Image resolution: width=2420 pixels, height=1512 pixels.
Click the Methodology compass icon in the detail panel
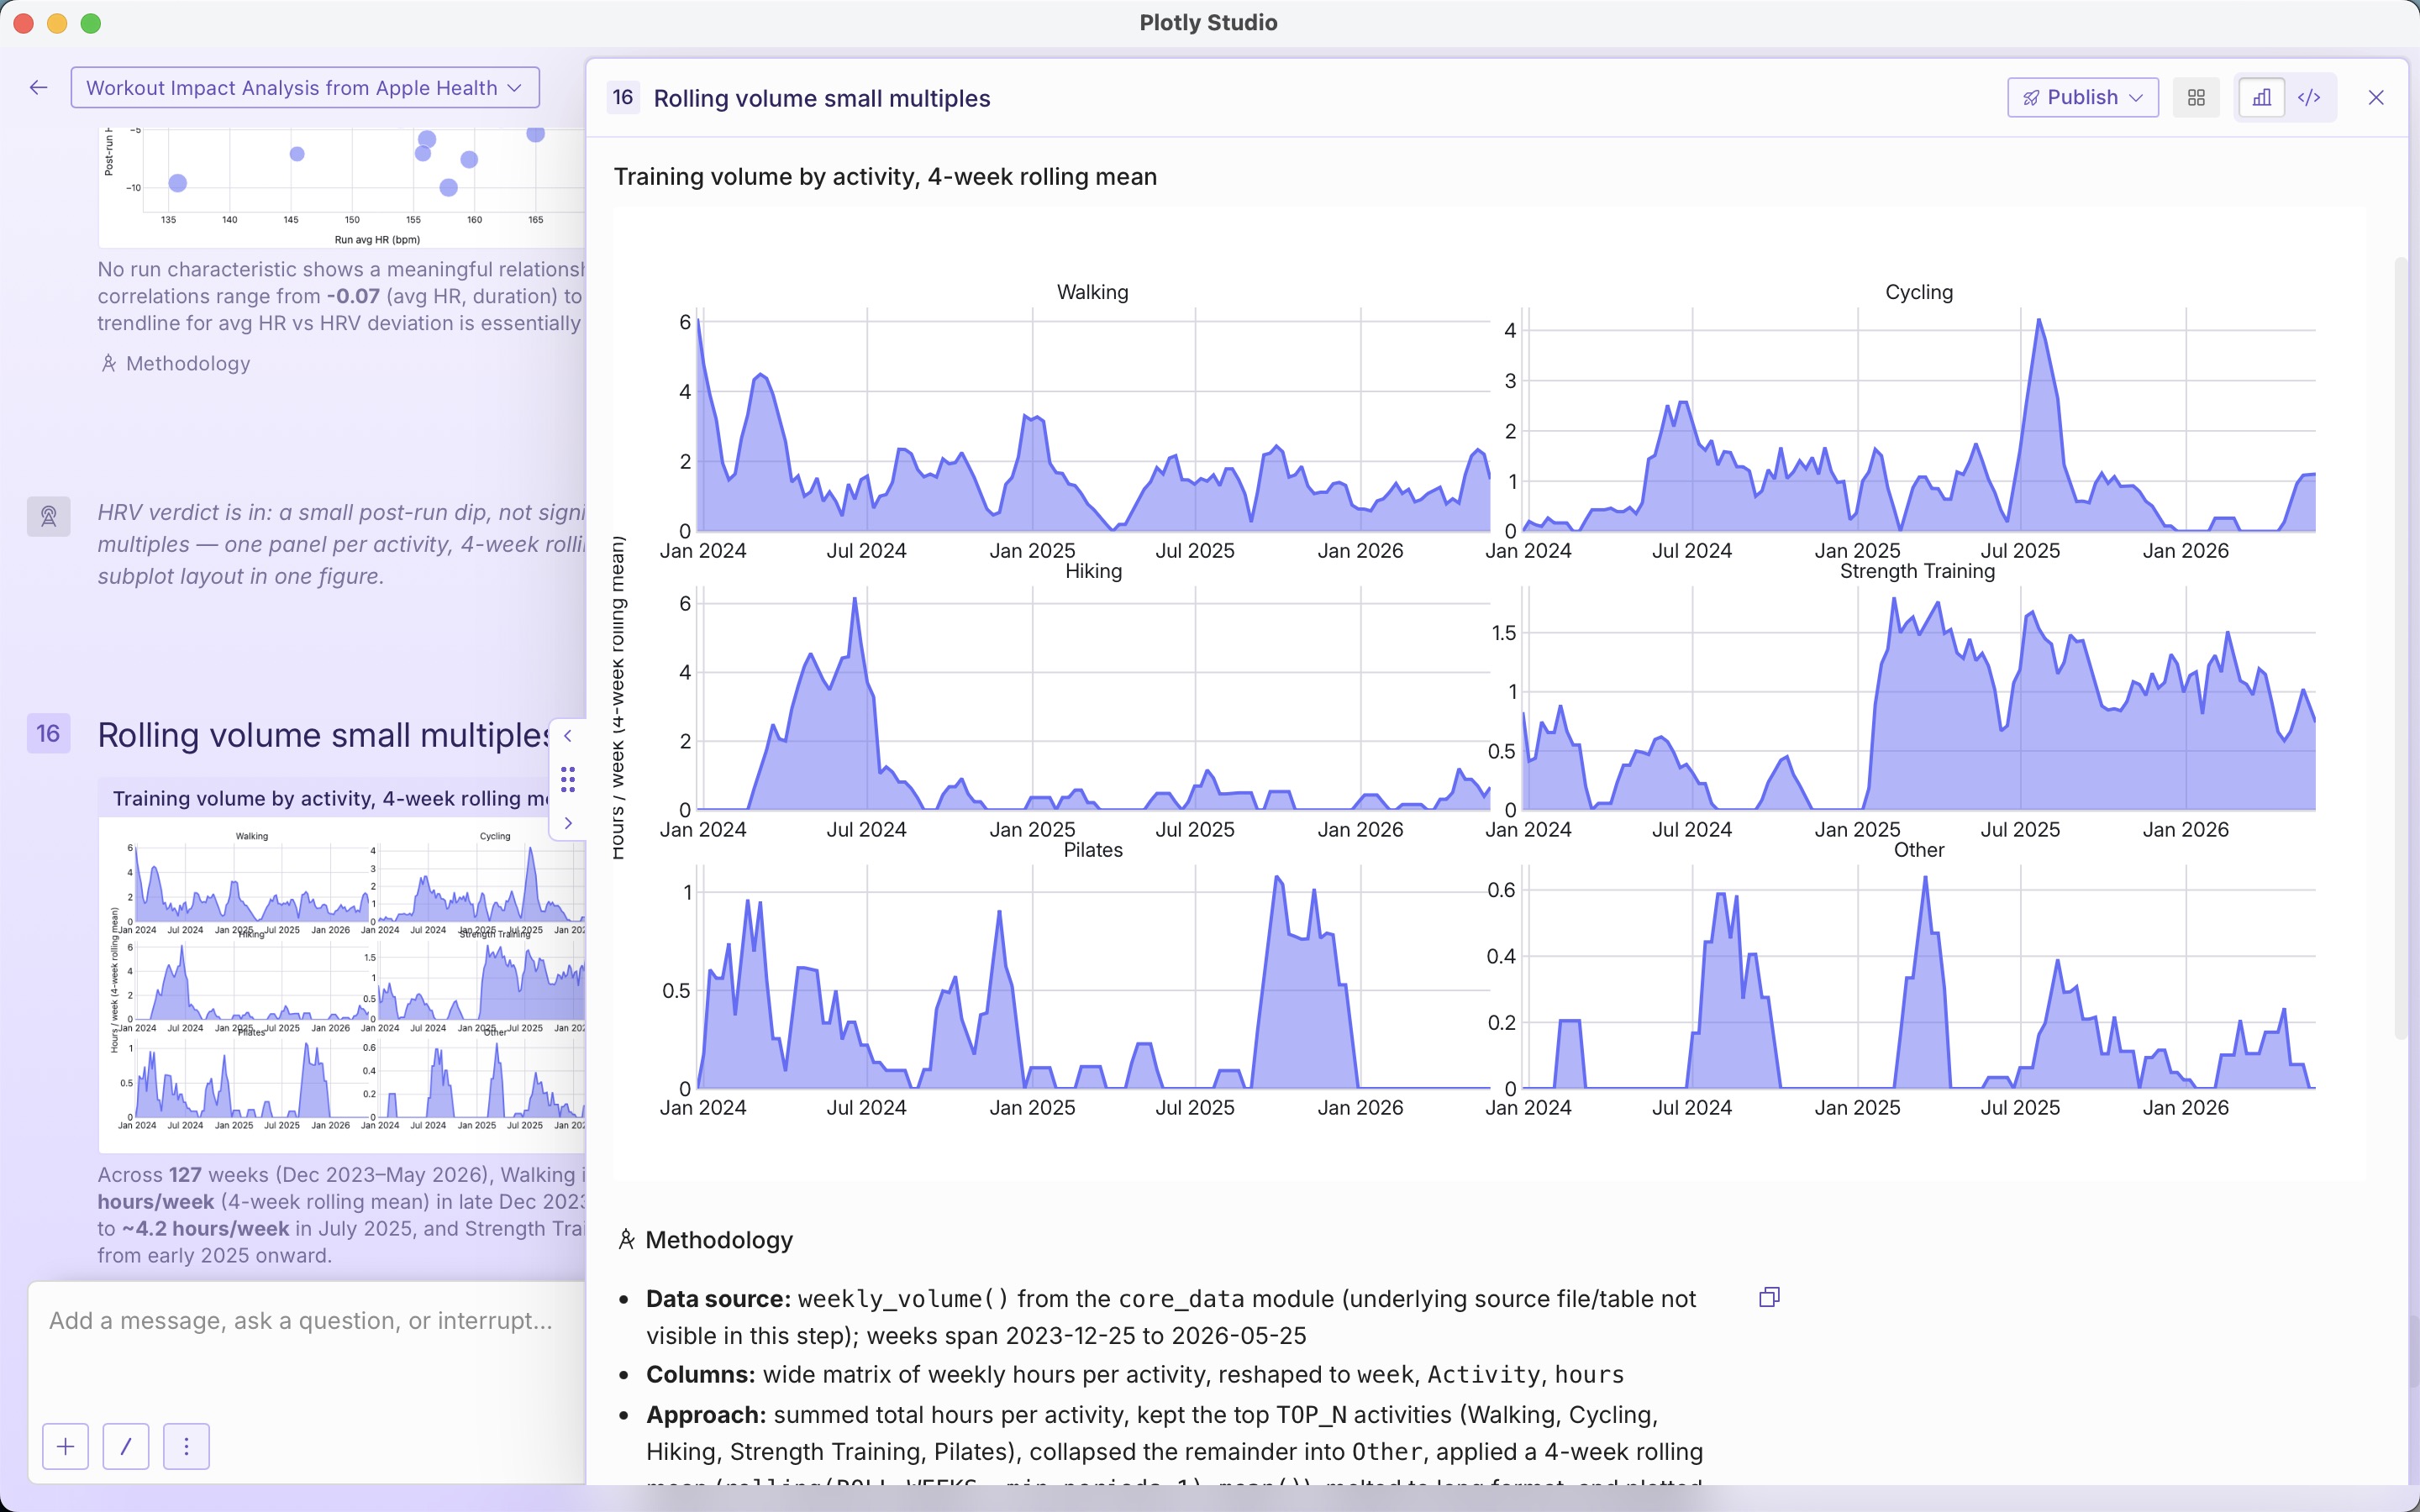627,1240
